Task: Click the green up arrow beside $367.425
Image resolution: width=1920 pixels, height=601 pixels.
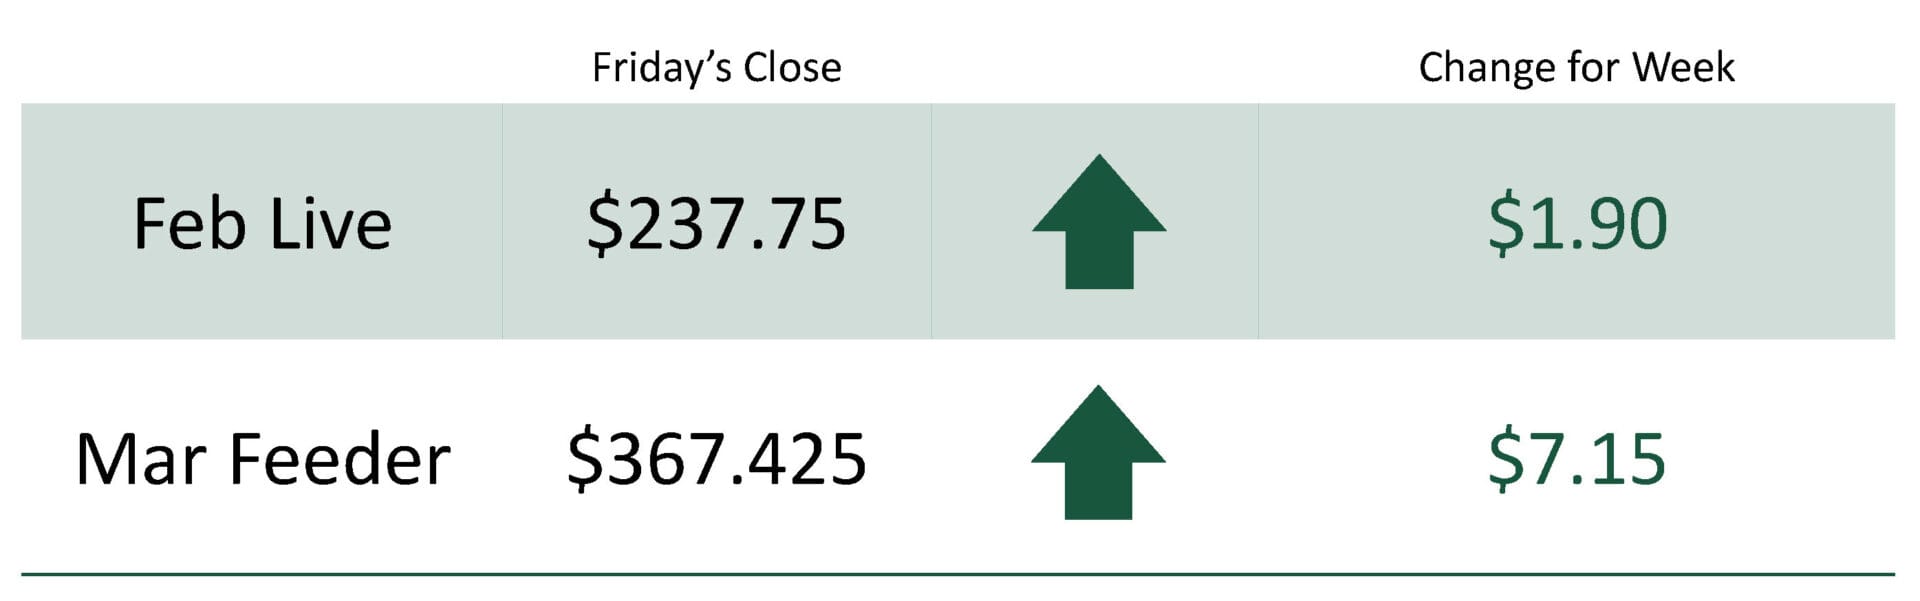Action: pyautogui.click(x=1098, y=453)
